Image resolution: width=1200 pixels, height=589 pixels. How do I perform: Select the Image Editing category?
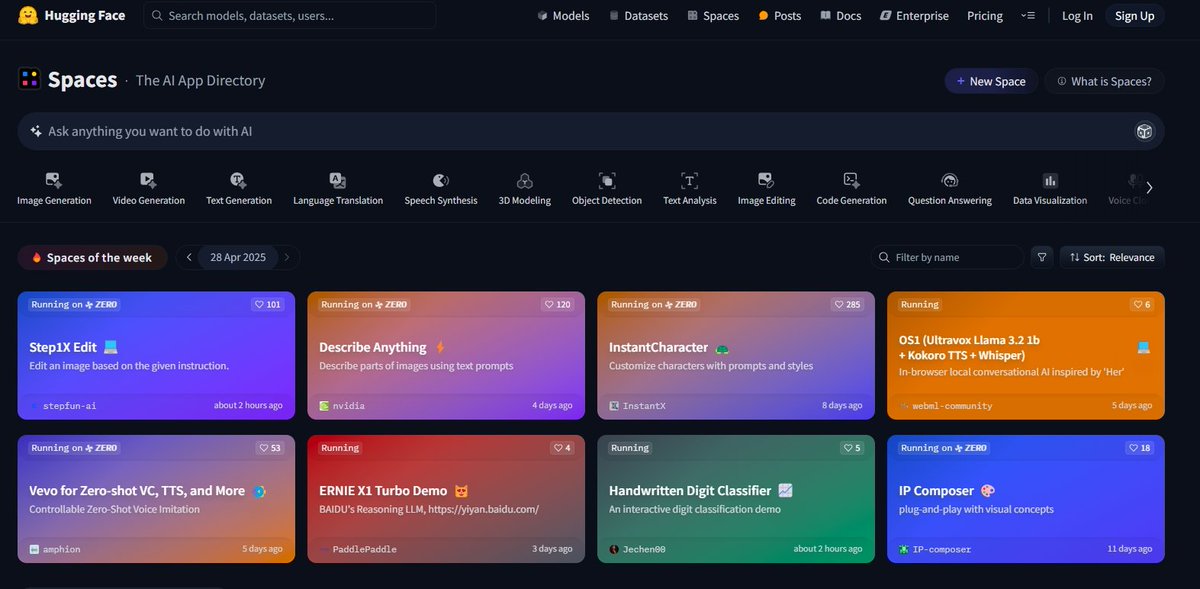point(766,188)
